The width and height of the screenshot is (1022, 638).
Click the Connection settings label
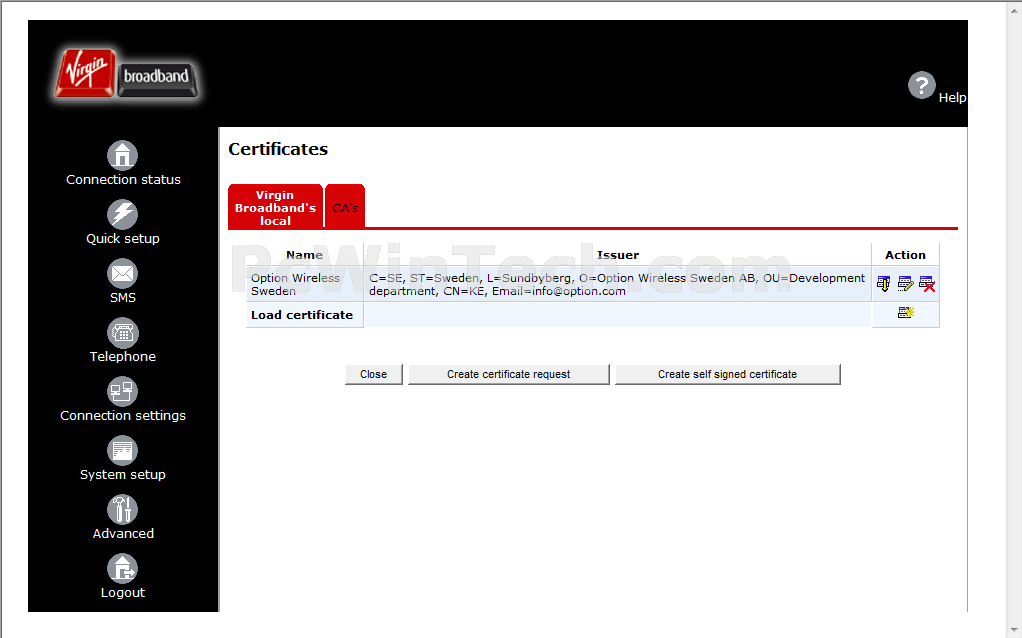123,416
